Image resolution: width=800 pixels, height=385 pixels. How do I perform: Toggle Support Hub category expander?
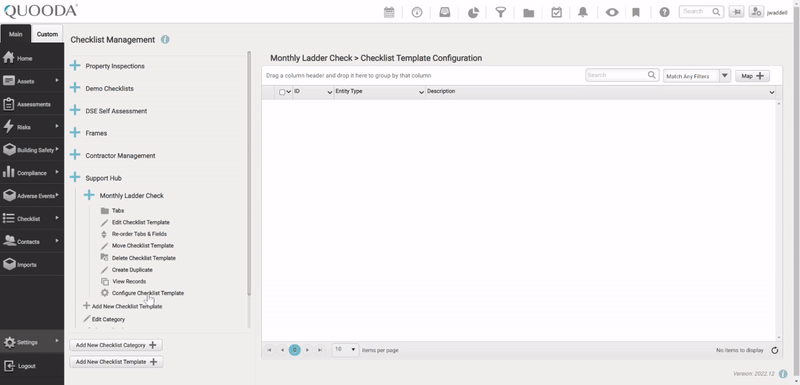[75, 177]
